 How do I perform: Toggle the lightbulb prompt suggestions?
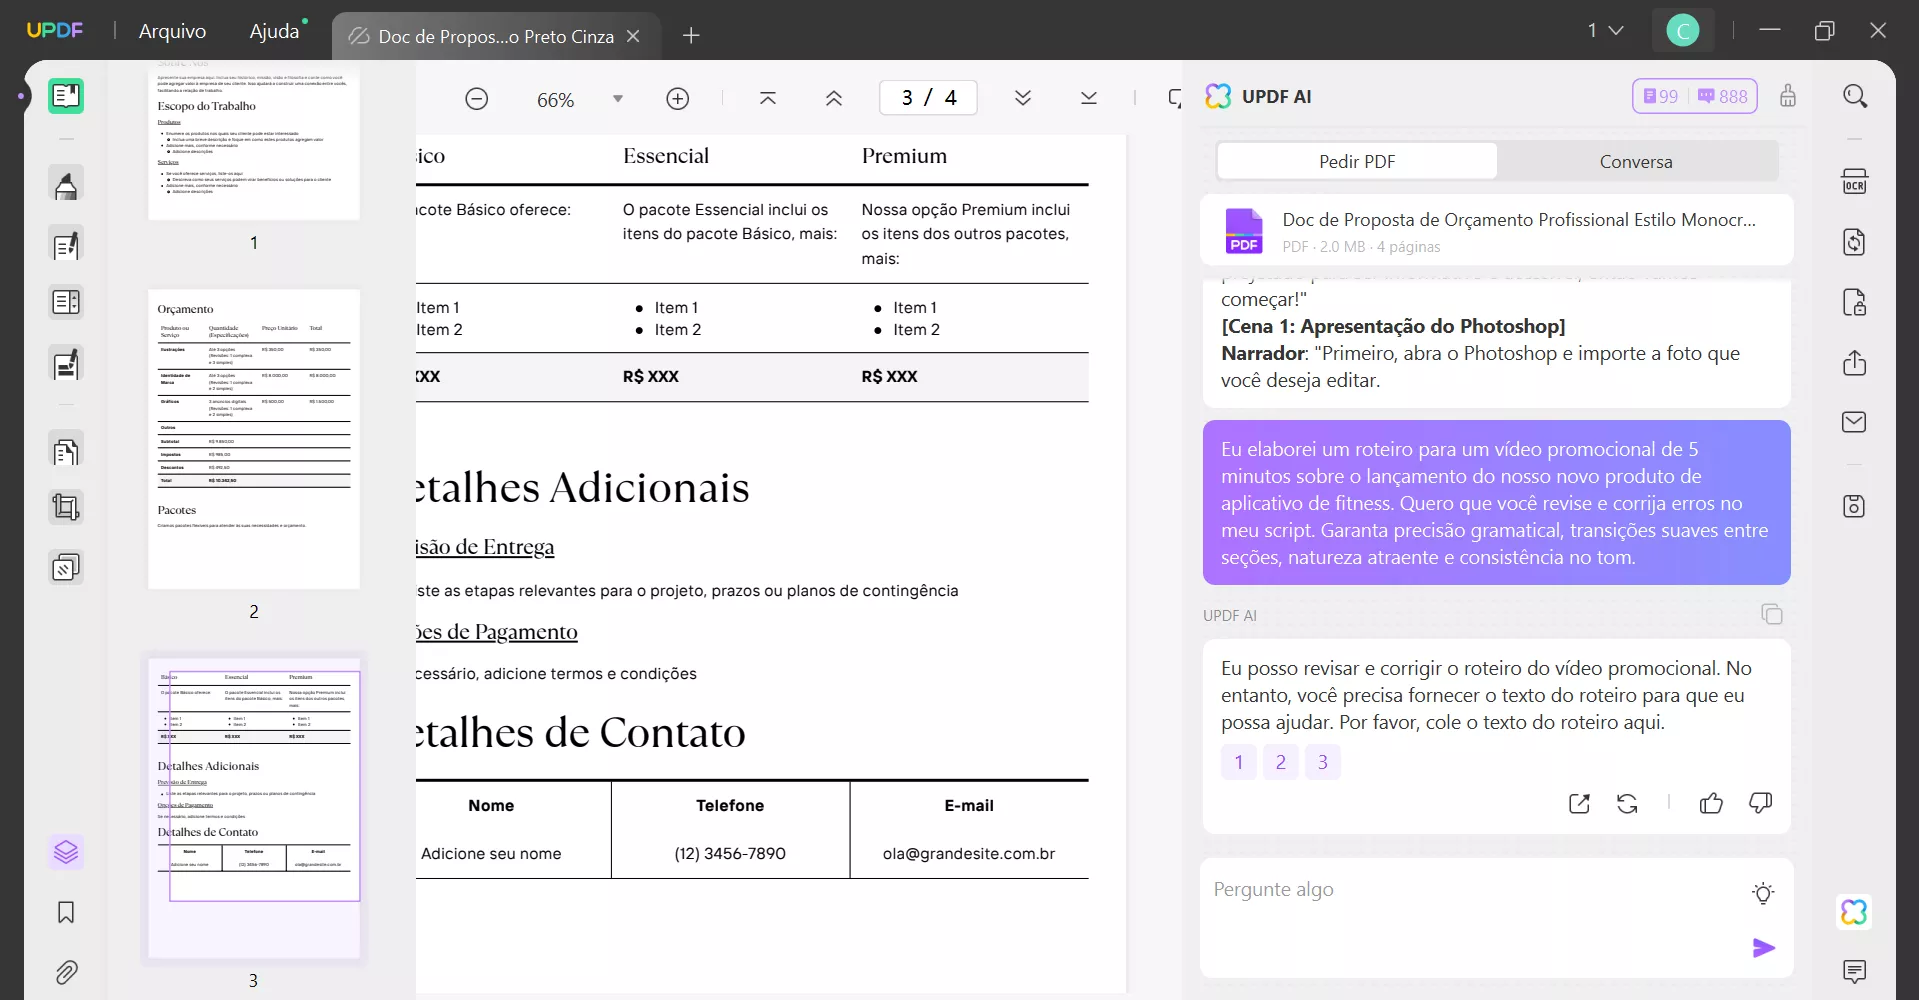pos(1763,893)
